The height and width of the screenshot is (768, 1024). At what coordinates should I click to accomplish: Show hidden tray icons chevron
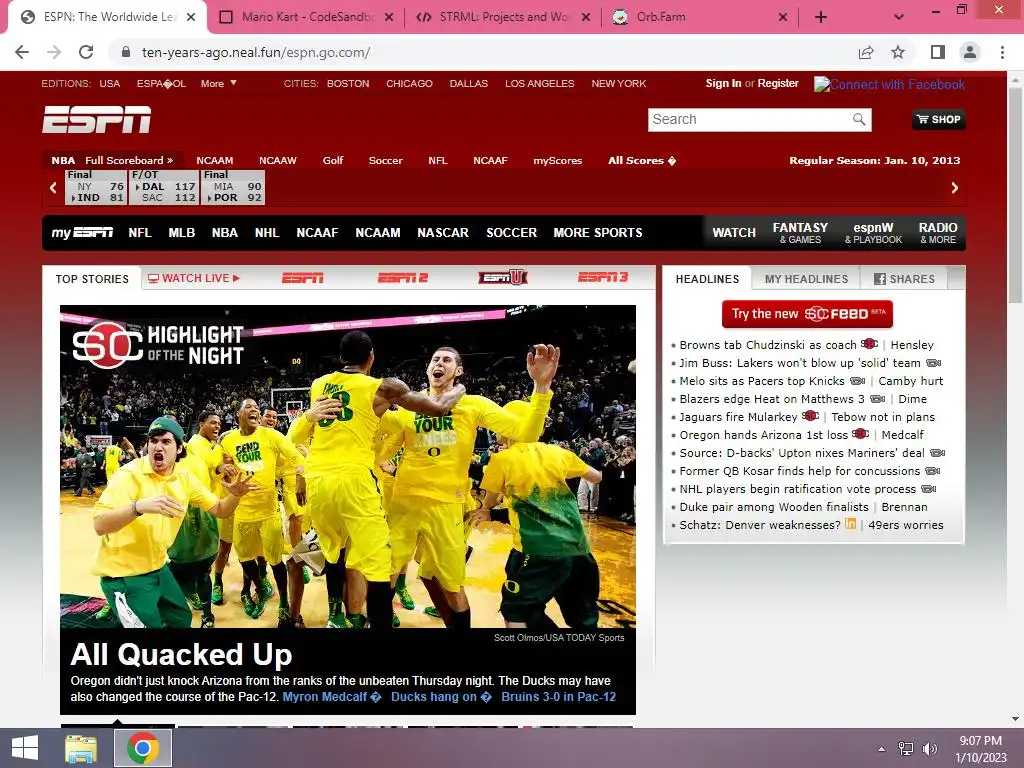pyautogui.click(x=882, y=749)
